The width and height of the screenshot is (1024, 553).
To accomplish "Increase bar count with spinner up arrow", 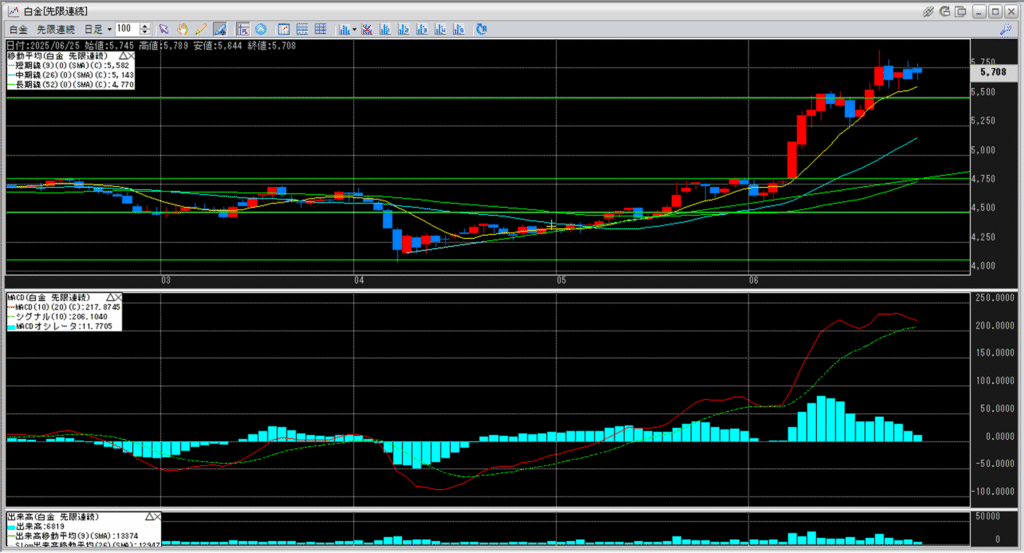I will pyautogui.click(x=146, y=26).
